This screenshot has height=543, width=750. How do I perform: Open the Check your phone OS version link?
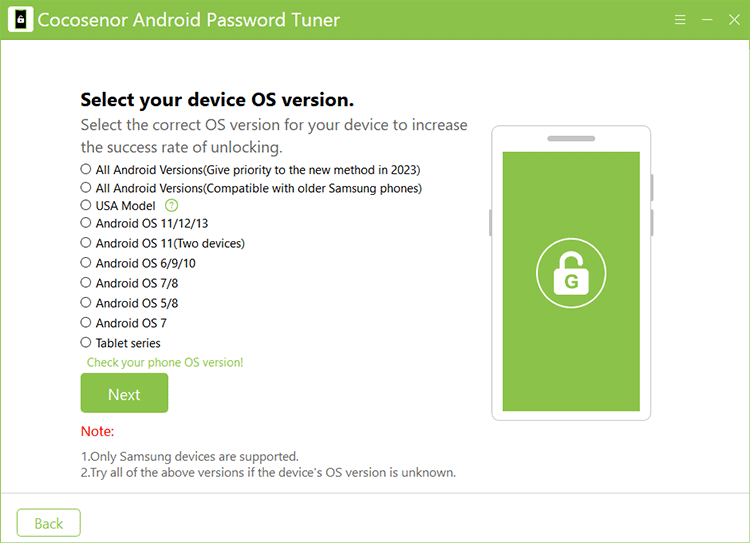tap(165, 362)
